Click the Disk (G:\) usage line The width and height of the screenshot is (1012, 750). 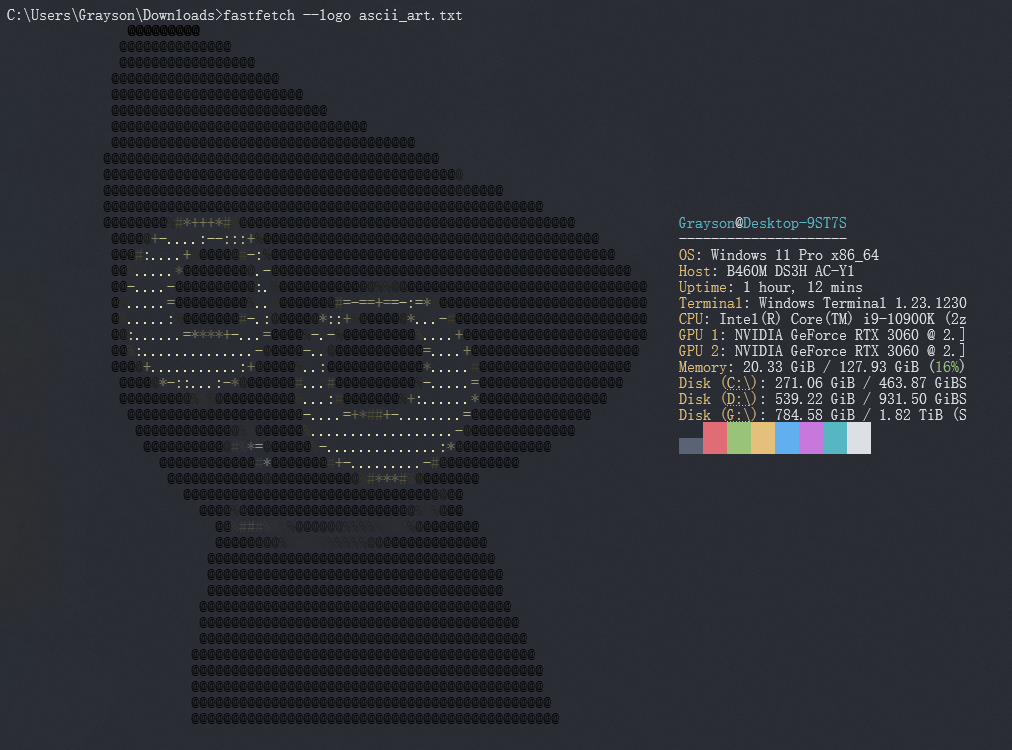(x=822, y=415)
